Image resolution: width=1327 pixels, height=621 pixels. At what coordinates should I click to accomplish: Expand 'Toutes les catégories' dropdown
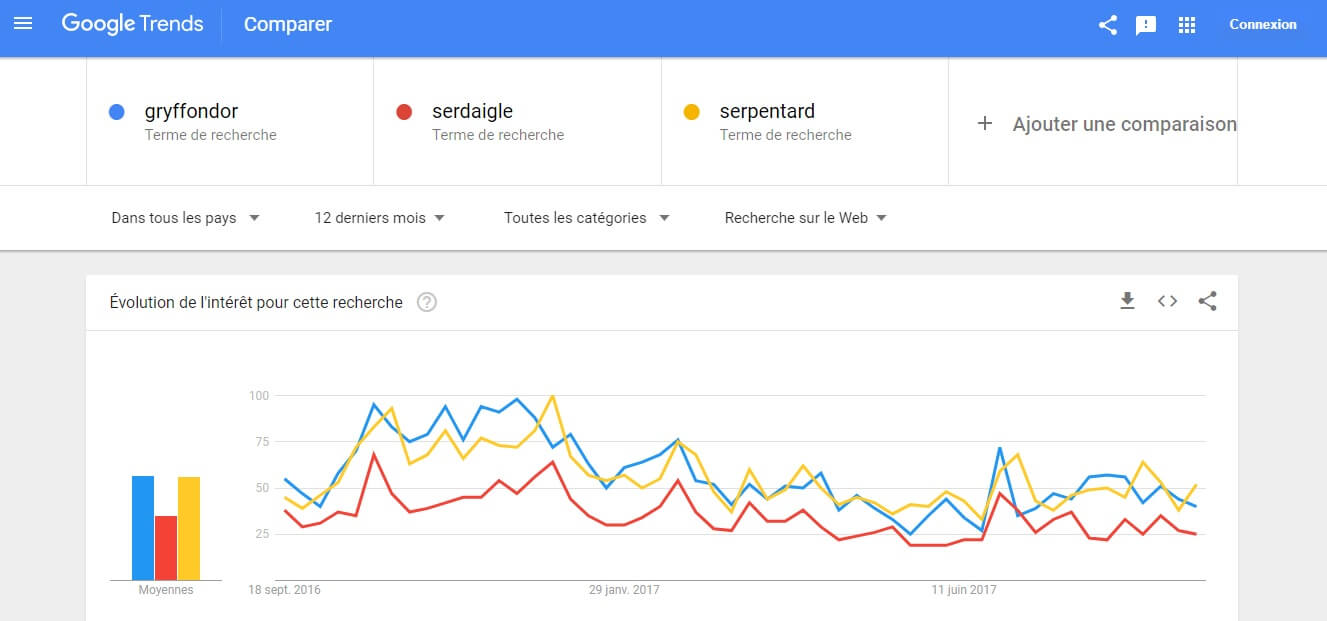[x=586, y=218]
